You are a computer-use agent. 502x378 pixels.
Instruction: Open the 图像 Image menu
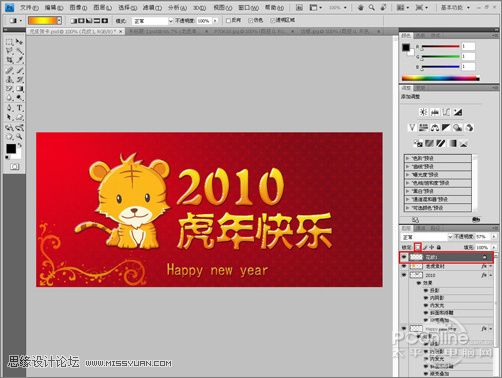coord(78,7)
